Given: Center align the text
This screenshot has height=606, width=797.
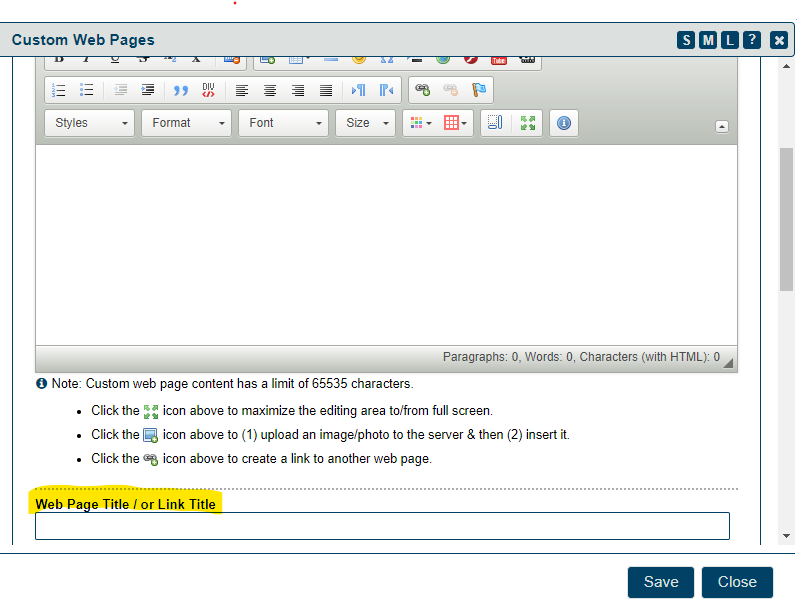Looking at the screenshot, I should 270,90.
